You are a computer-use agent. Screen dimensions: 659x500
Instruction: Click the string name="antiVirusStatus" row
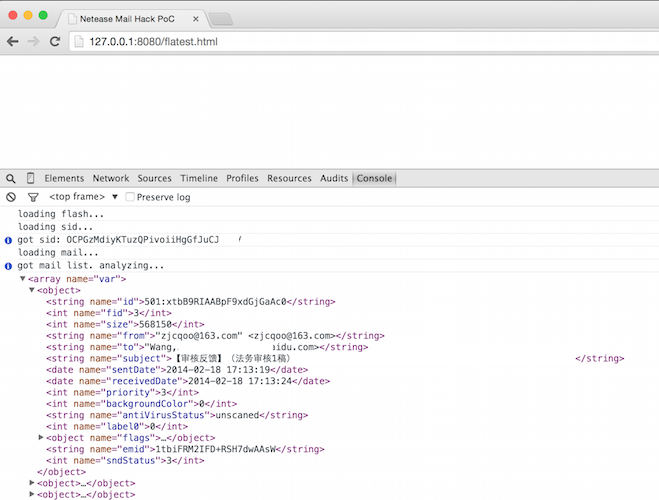177,415
